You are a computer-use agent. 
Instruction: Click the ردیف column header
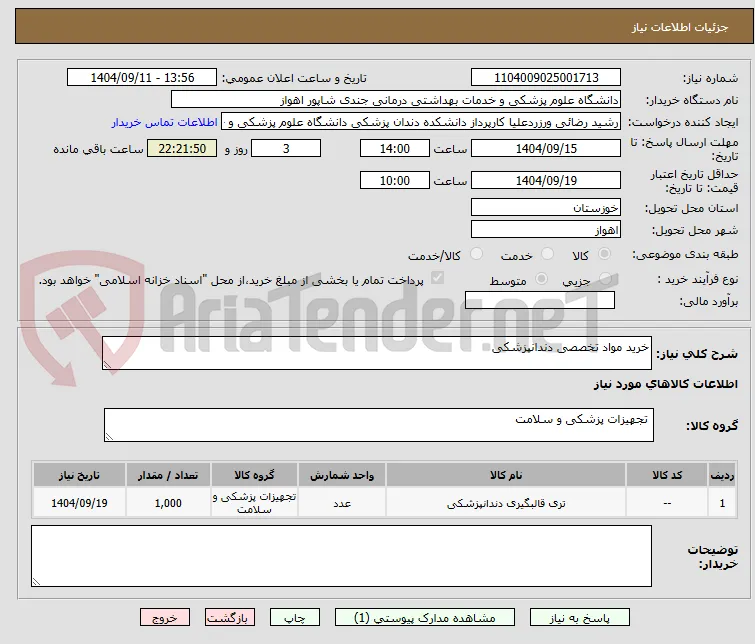[722, 475]
